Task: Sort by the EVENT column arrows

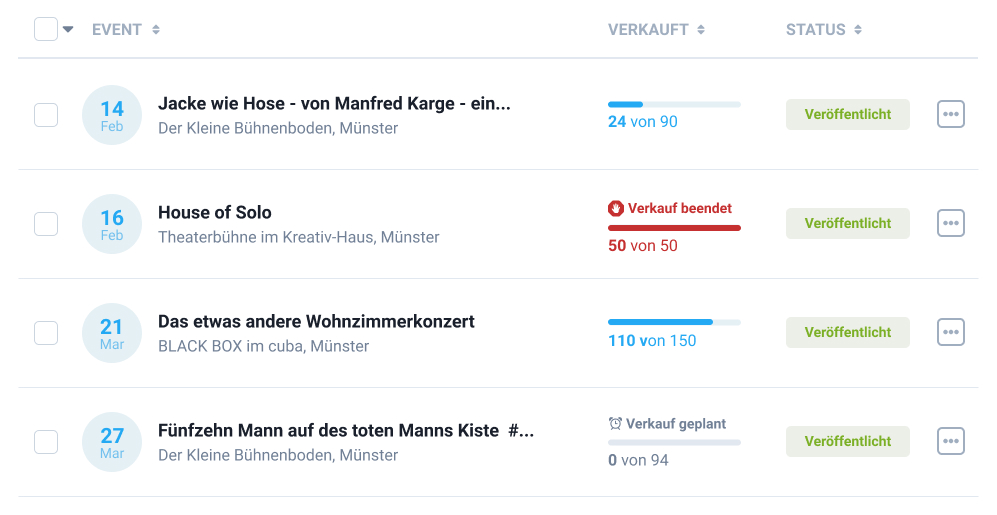Action: pyautogui.click(x=156, y=30)
